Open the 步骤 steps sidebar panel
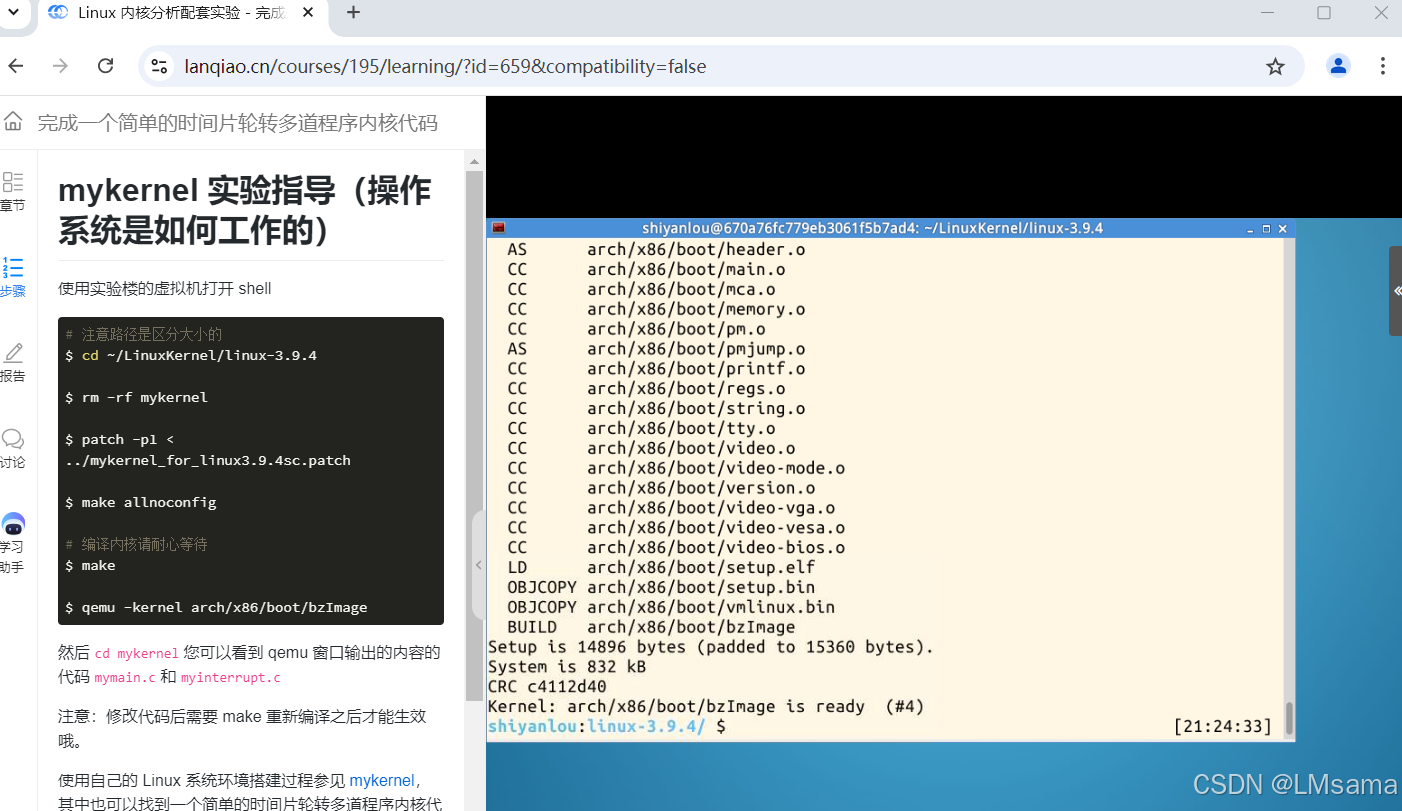 (13, 277)
